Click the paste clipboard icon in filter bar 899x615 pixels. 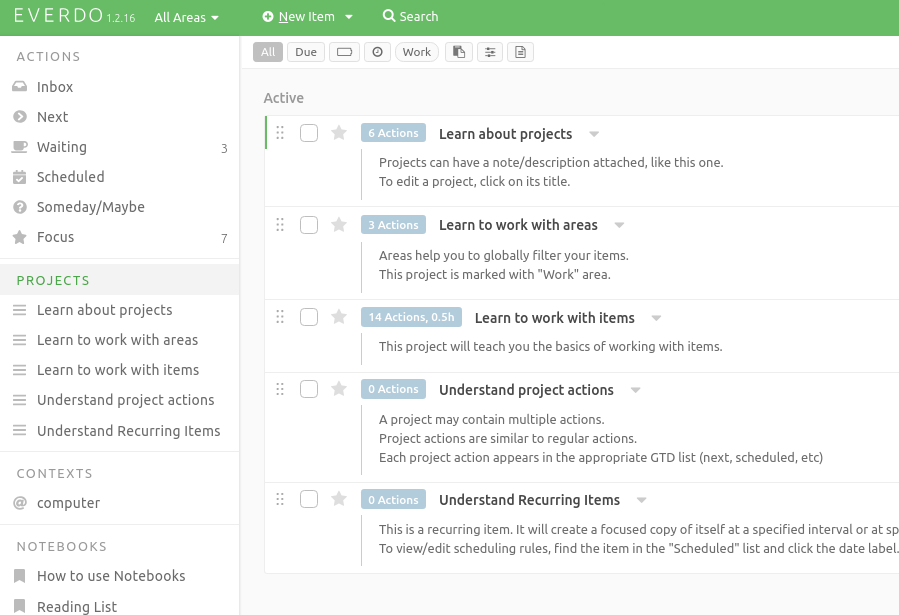458,52
